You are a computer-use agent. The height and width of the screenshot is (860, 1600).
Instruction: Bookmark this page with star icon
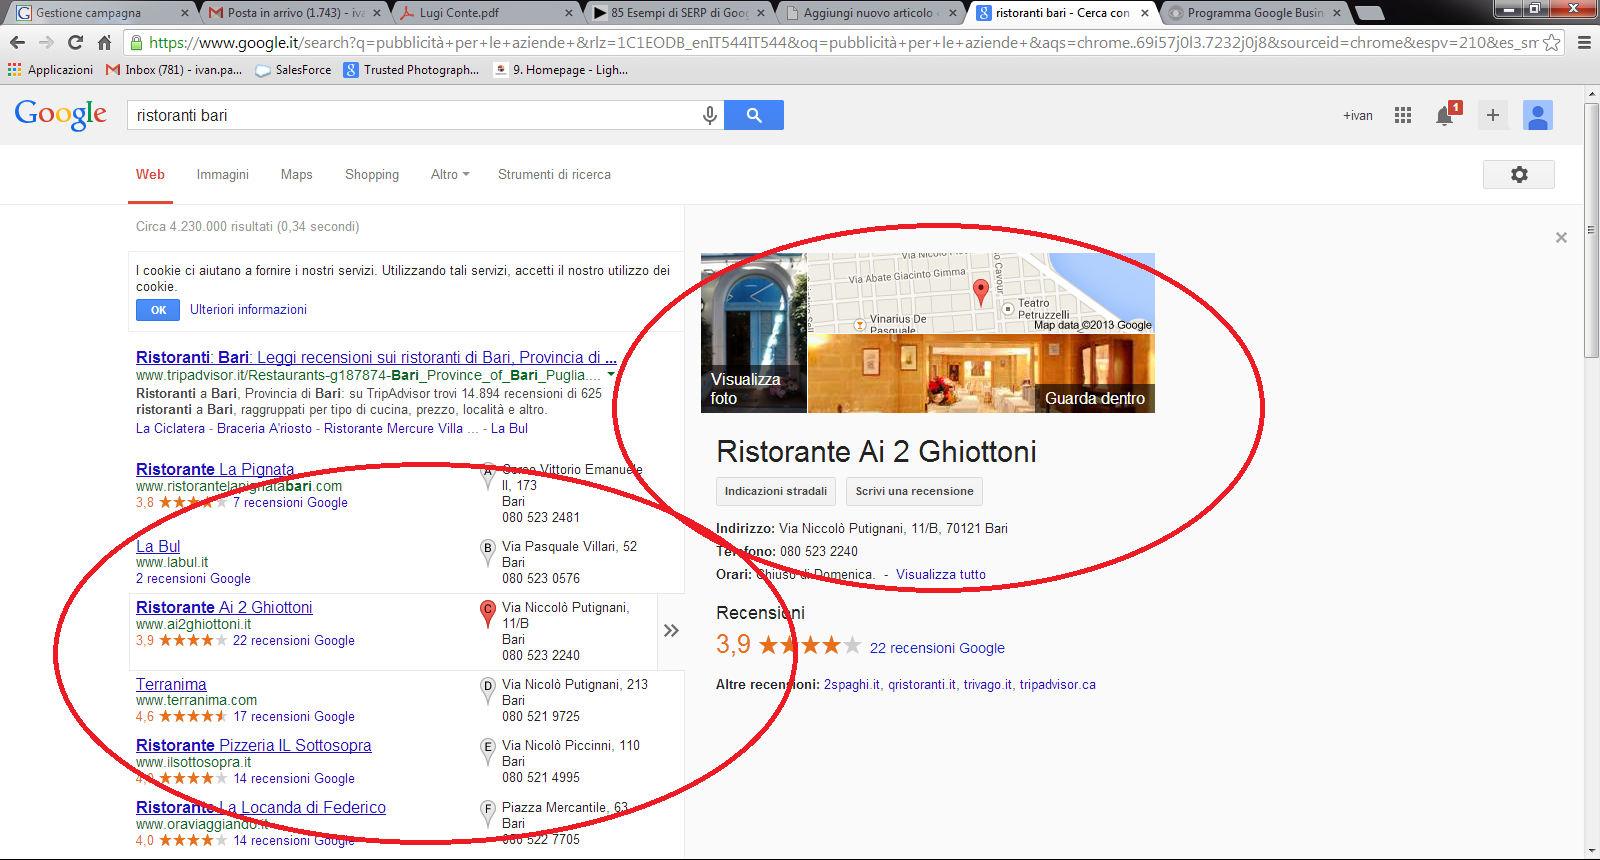tap(1551, 42)
